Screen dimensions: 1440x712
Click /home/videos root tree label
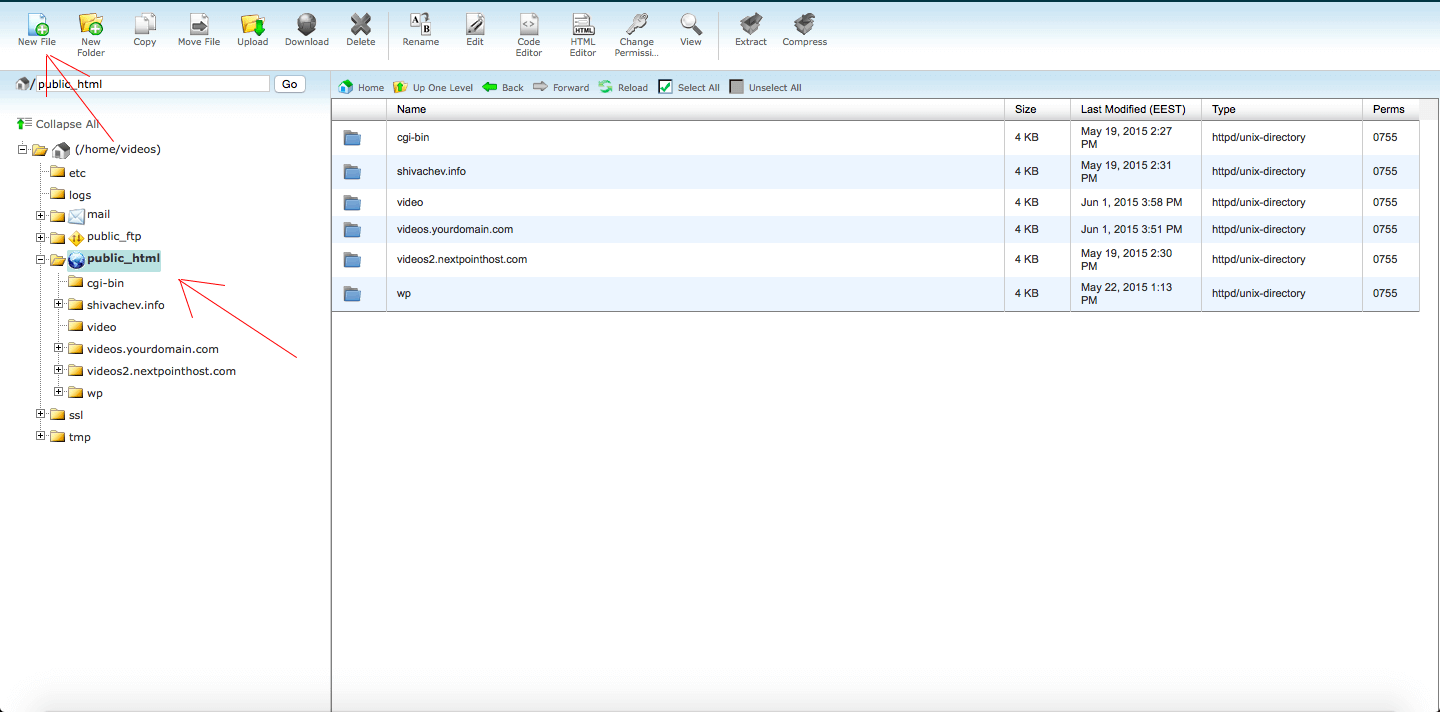(x=118, y=150)
